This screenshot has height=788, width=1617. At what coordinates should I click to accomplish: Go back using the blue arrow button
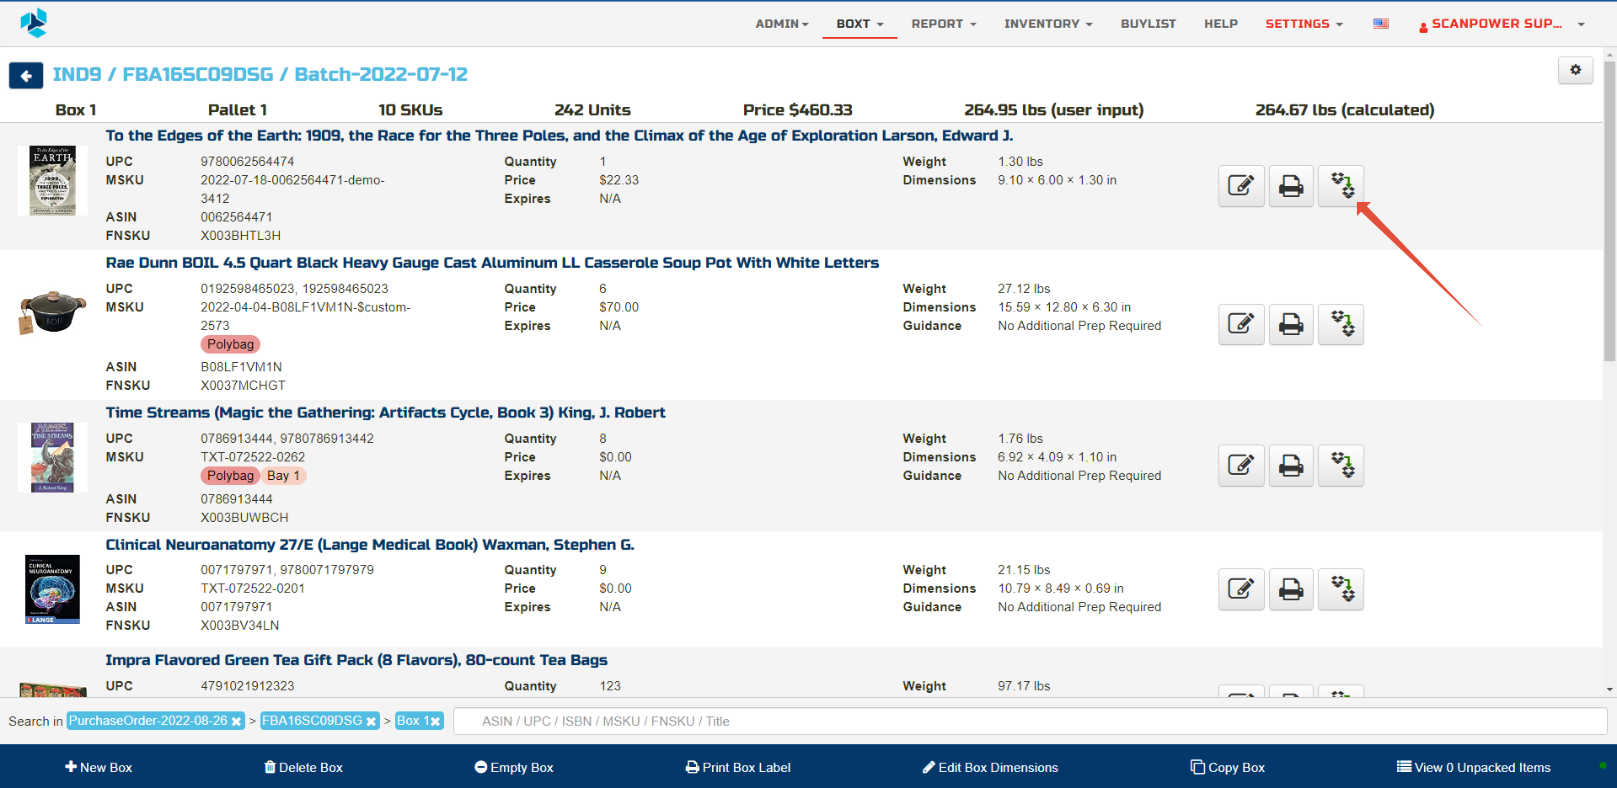tap(26, 75)
